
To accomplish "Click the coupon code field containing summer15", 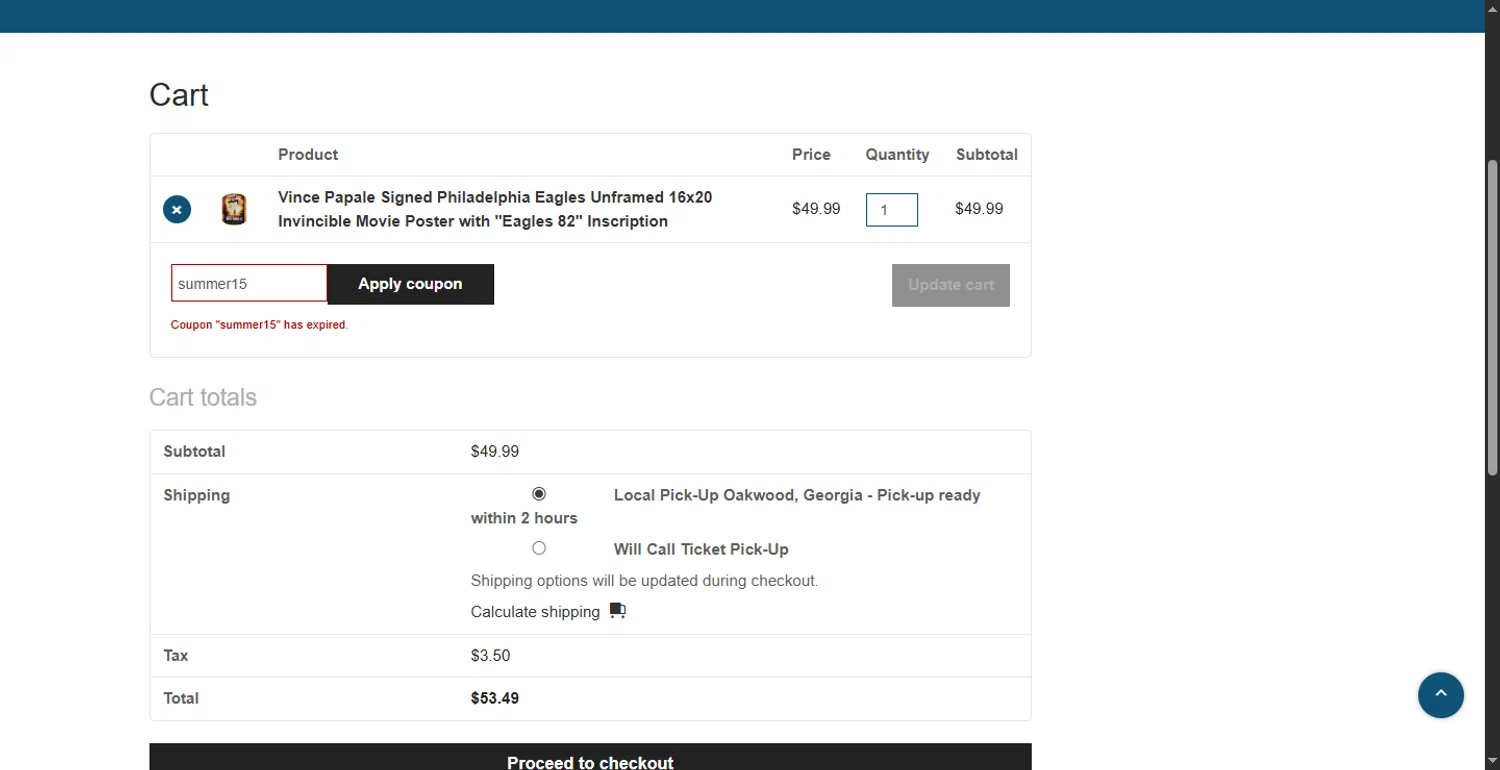I will click(x=249, y=284).
